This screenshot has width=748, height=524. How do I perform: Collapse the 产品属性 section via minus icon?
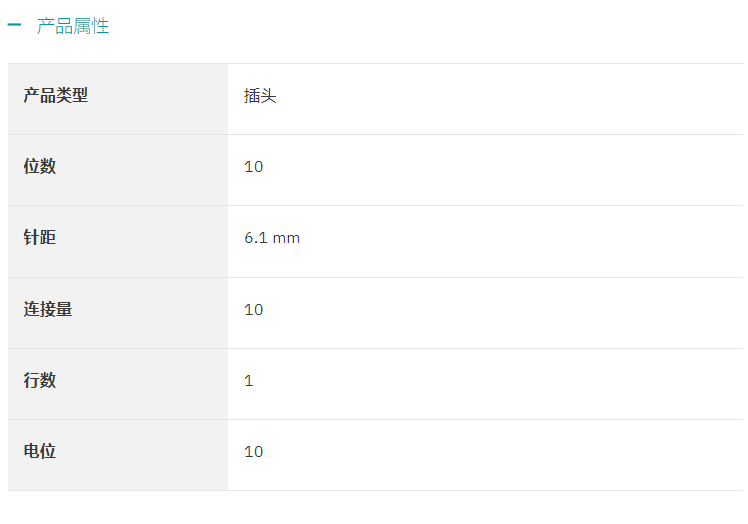pos(14,25)
